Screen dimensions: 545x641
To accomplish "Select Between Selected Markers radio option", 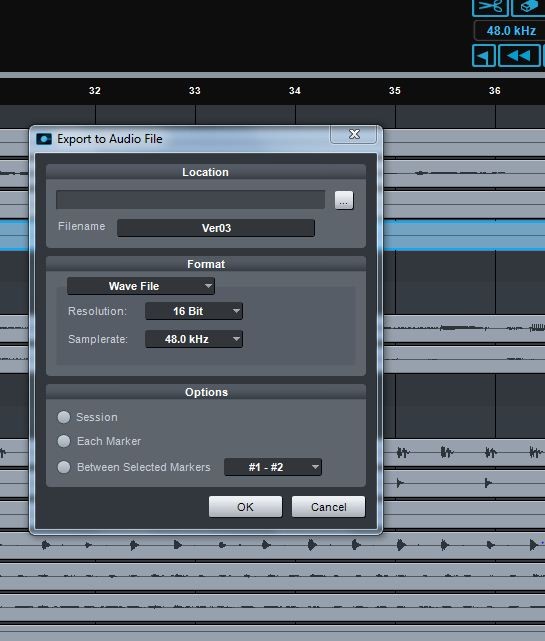I will (64, 467).
